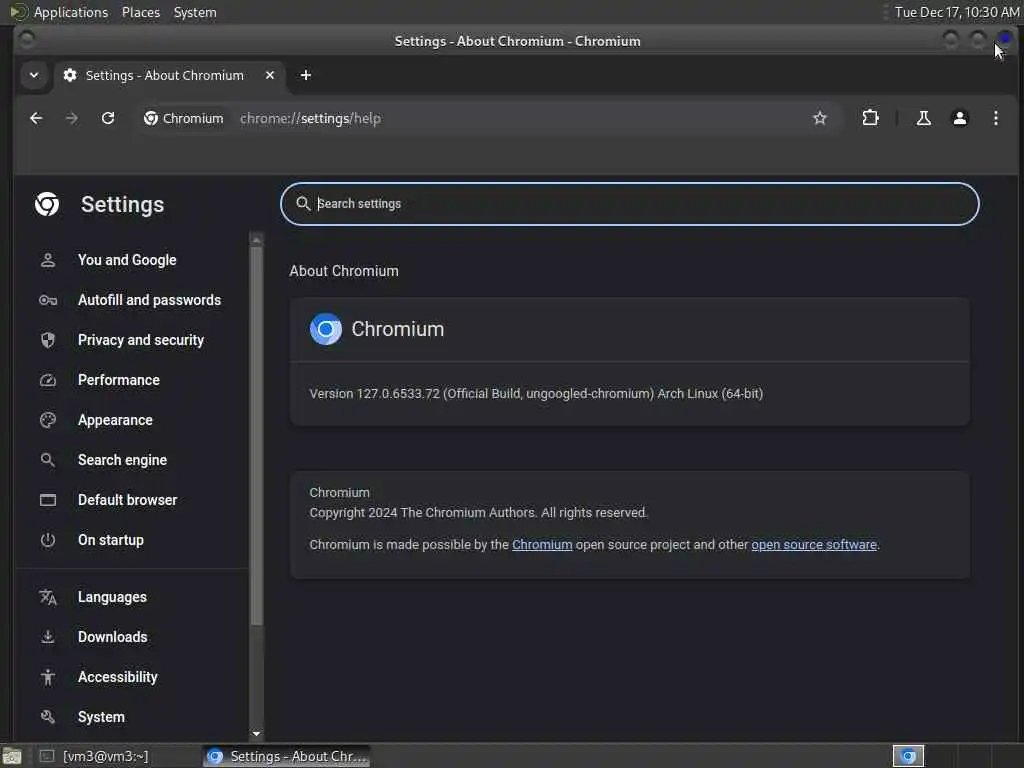Click the Chromium site info chip
This screenshot has height=768, width=1024.
(184, 118)
